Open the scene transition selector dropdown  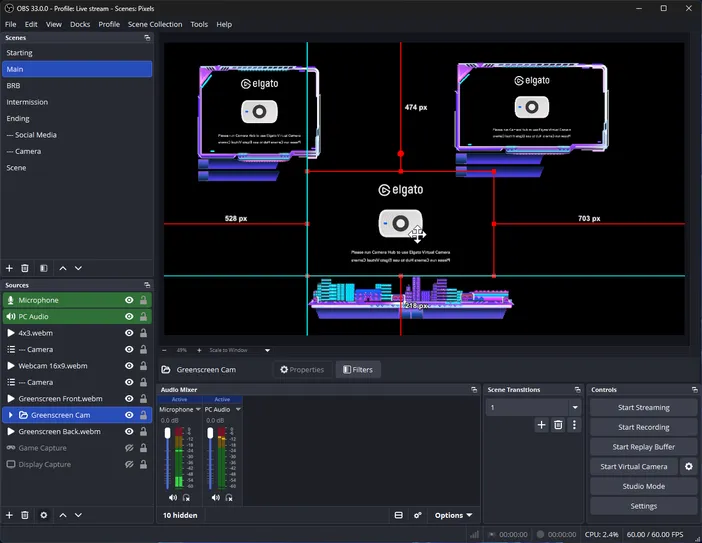coord(575,407)
